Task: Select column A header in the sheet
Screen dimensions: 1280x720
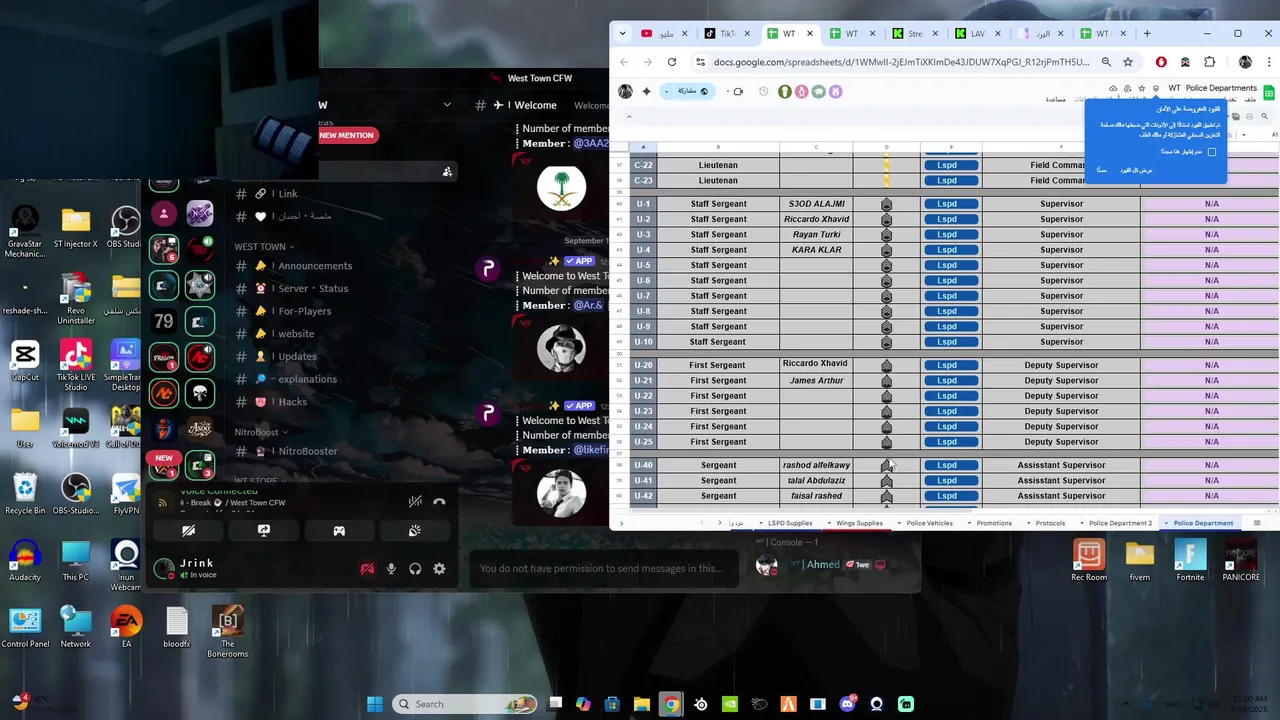Action: click(x=643, y=148)
